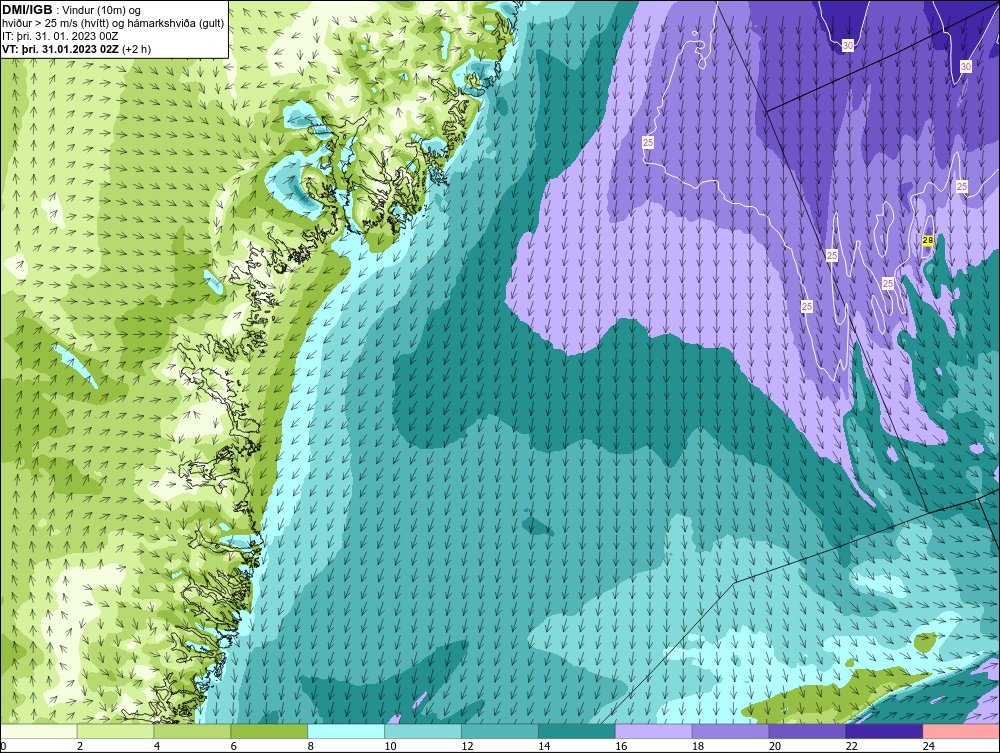Screen dimensions: 1000x753
Task: Click the legend scale value "8"
Action: pos(311,746)
